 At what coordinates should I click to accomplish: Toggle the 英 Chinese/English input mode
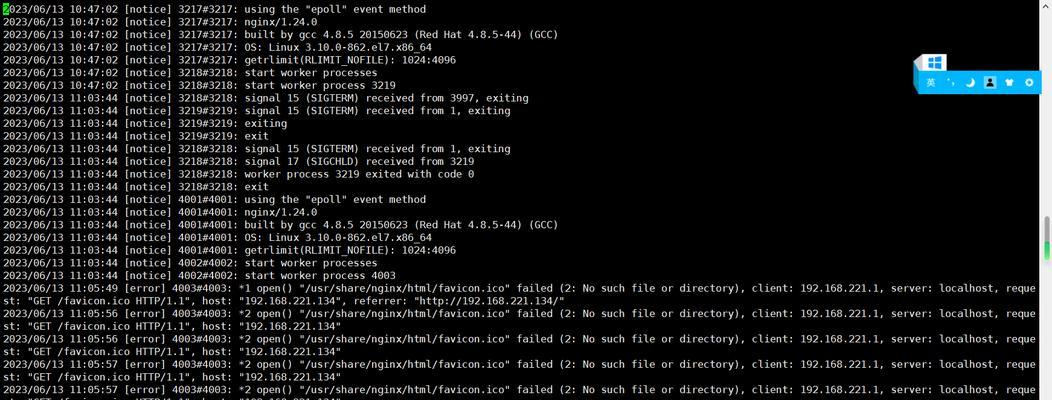(931, 83)
